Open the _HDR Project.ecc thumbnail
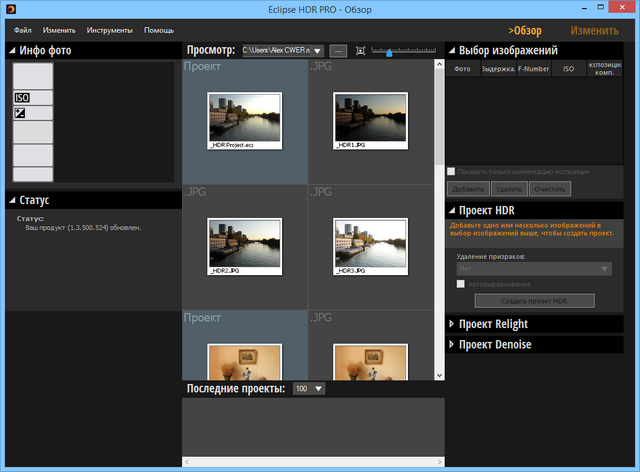 [244, 121]
